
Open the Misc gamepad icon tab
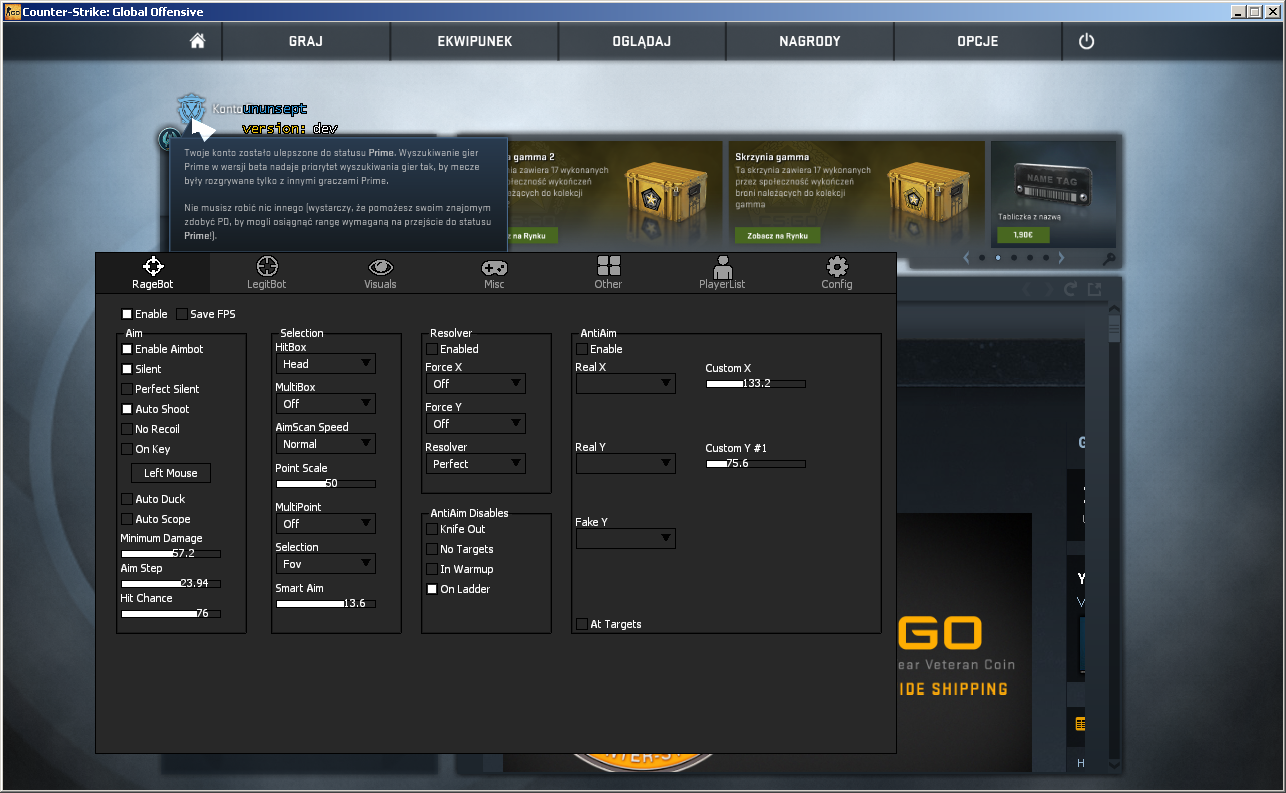point(494,266)
